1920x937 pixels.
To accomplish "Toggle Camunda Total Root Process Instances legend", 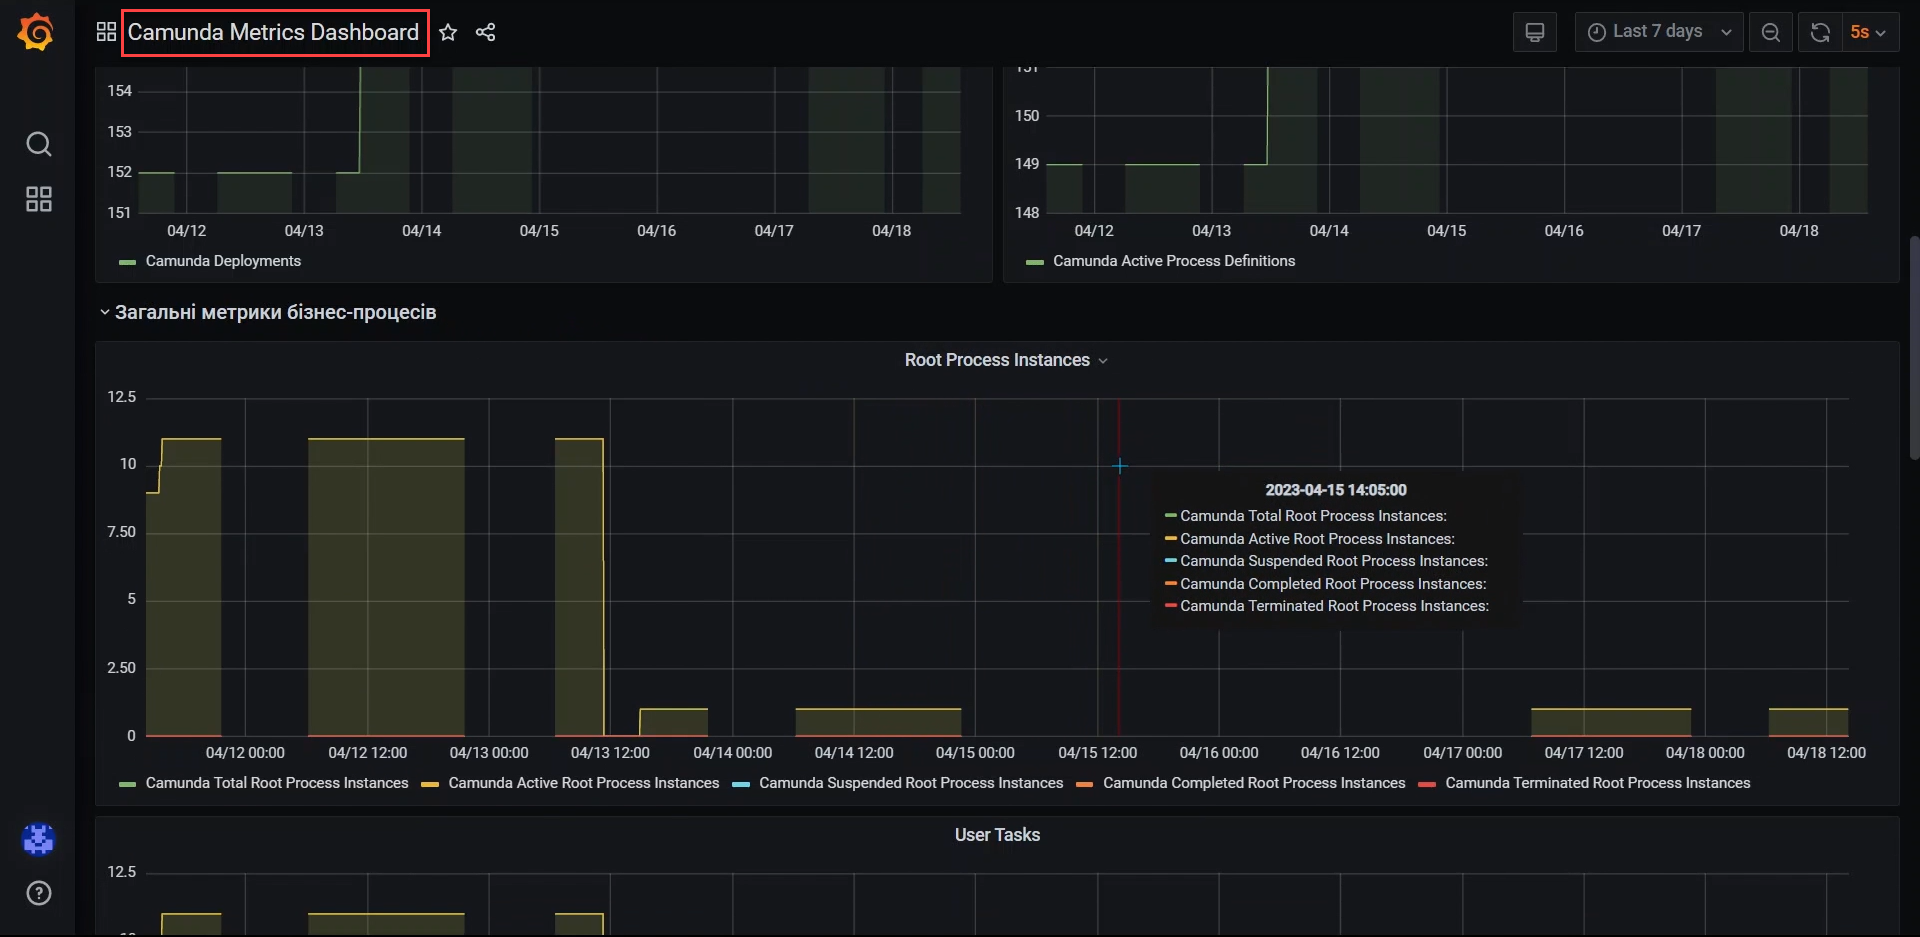I will click(277, 783).
